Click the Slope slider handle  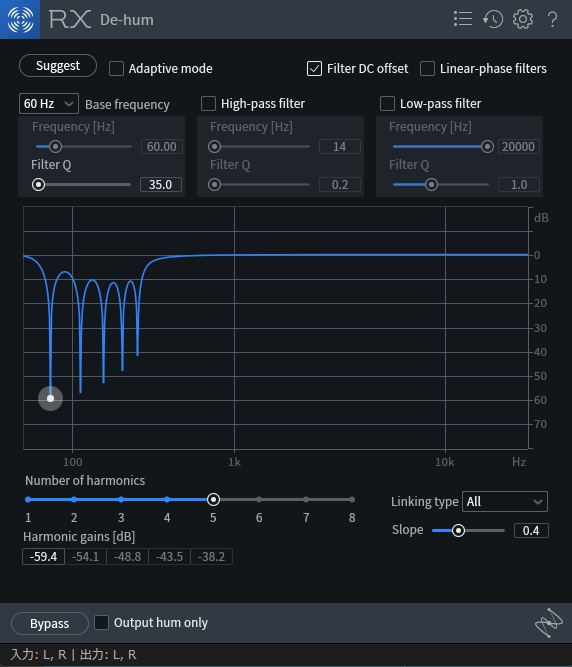(458, 530)
